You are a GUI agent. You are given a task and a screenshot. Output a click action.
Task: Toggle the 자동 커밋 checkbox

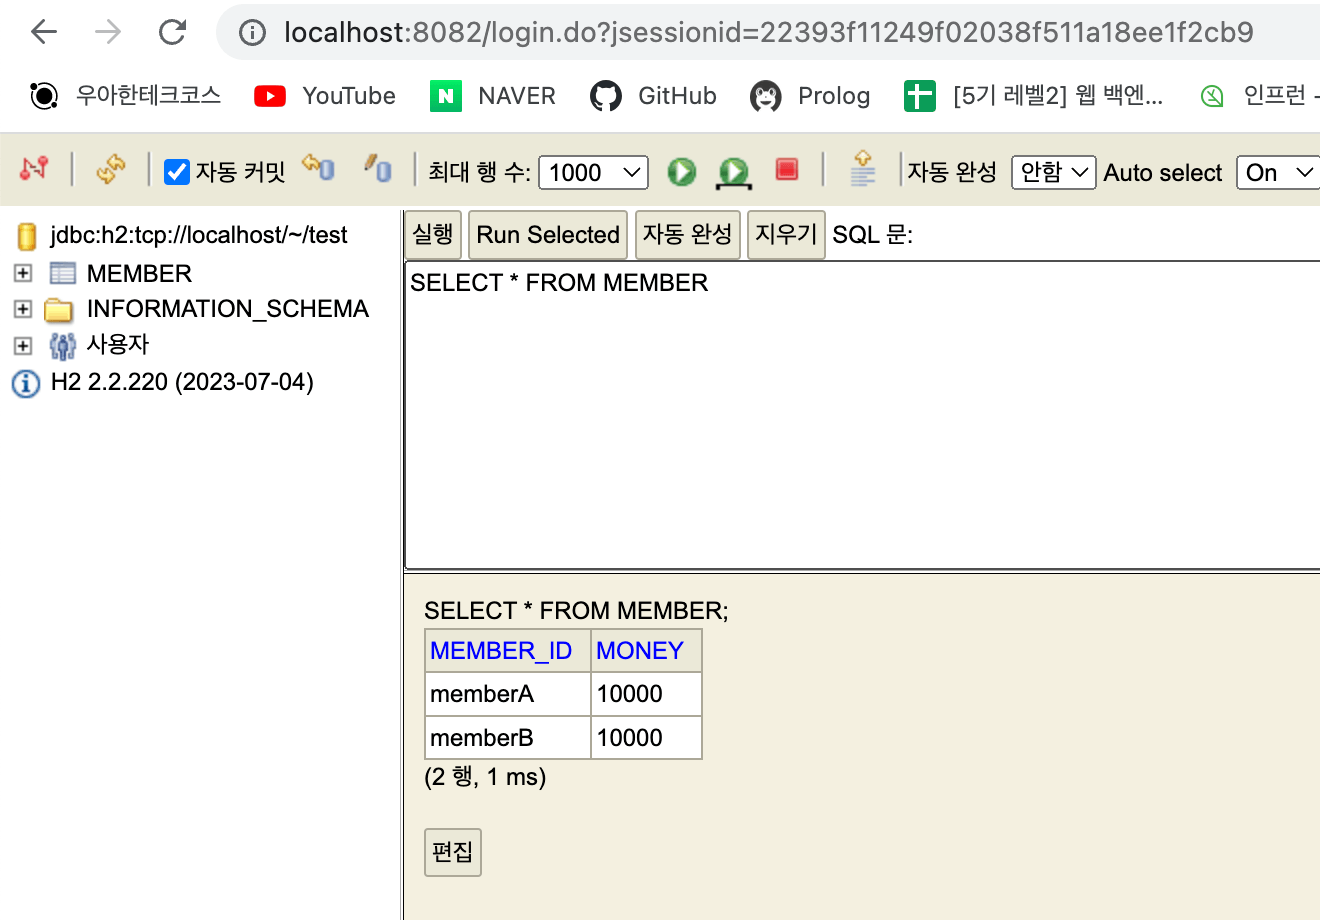coord(177,172)
